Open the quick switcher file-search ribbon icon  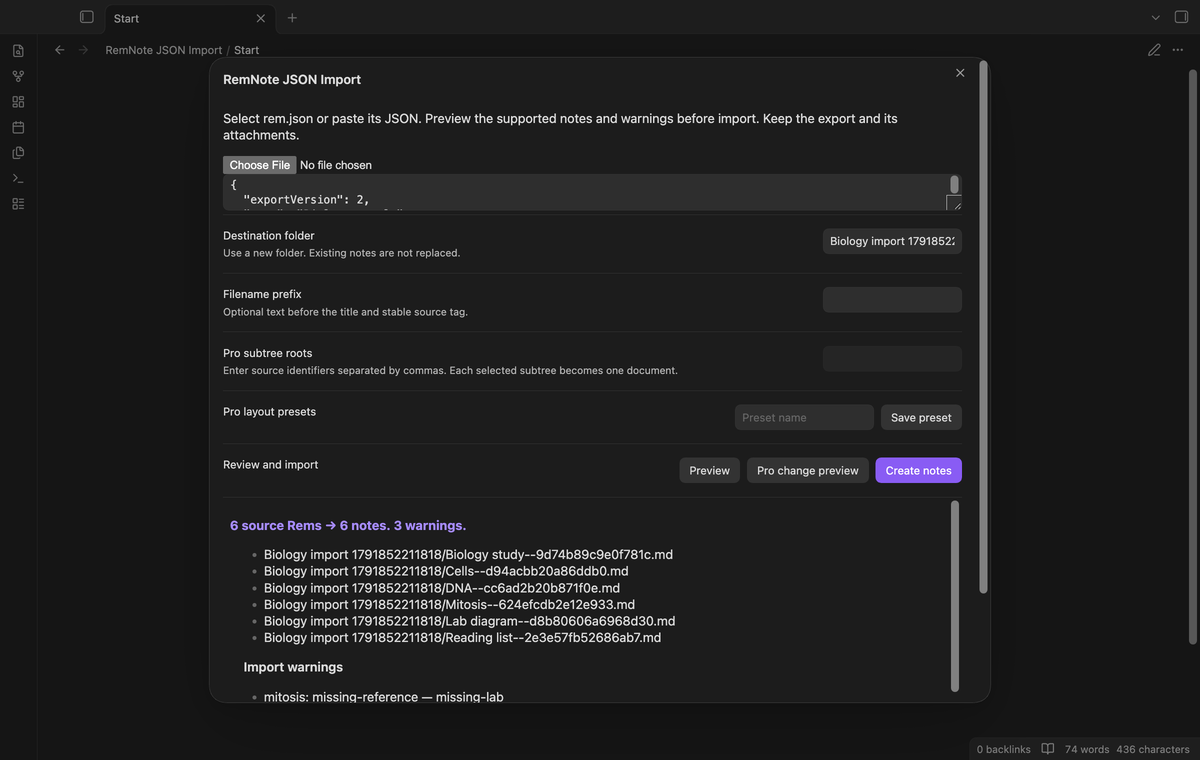point(18,50)
